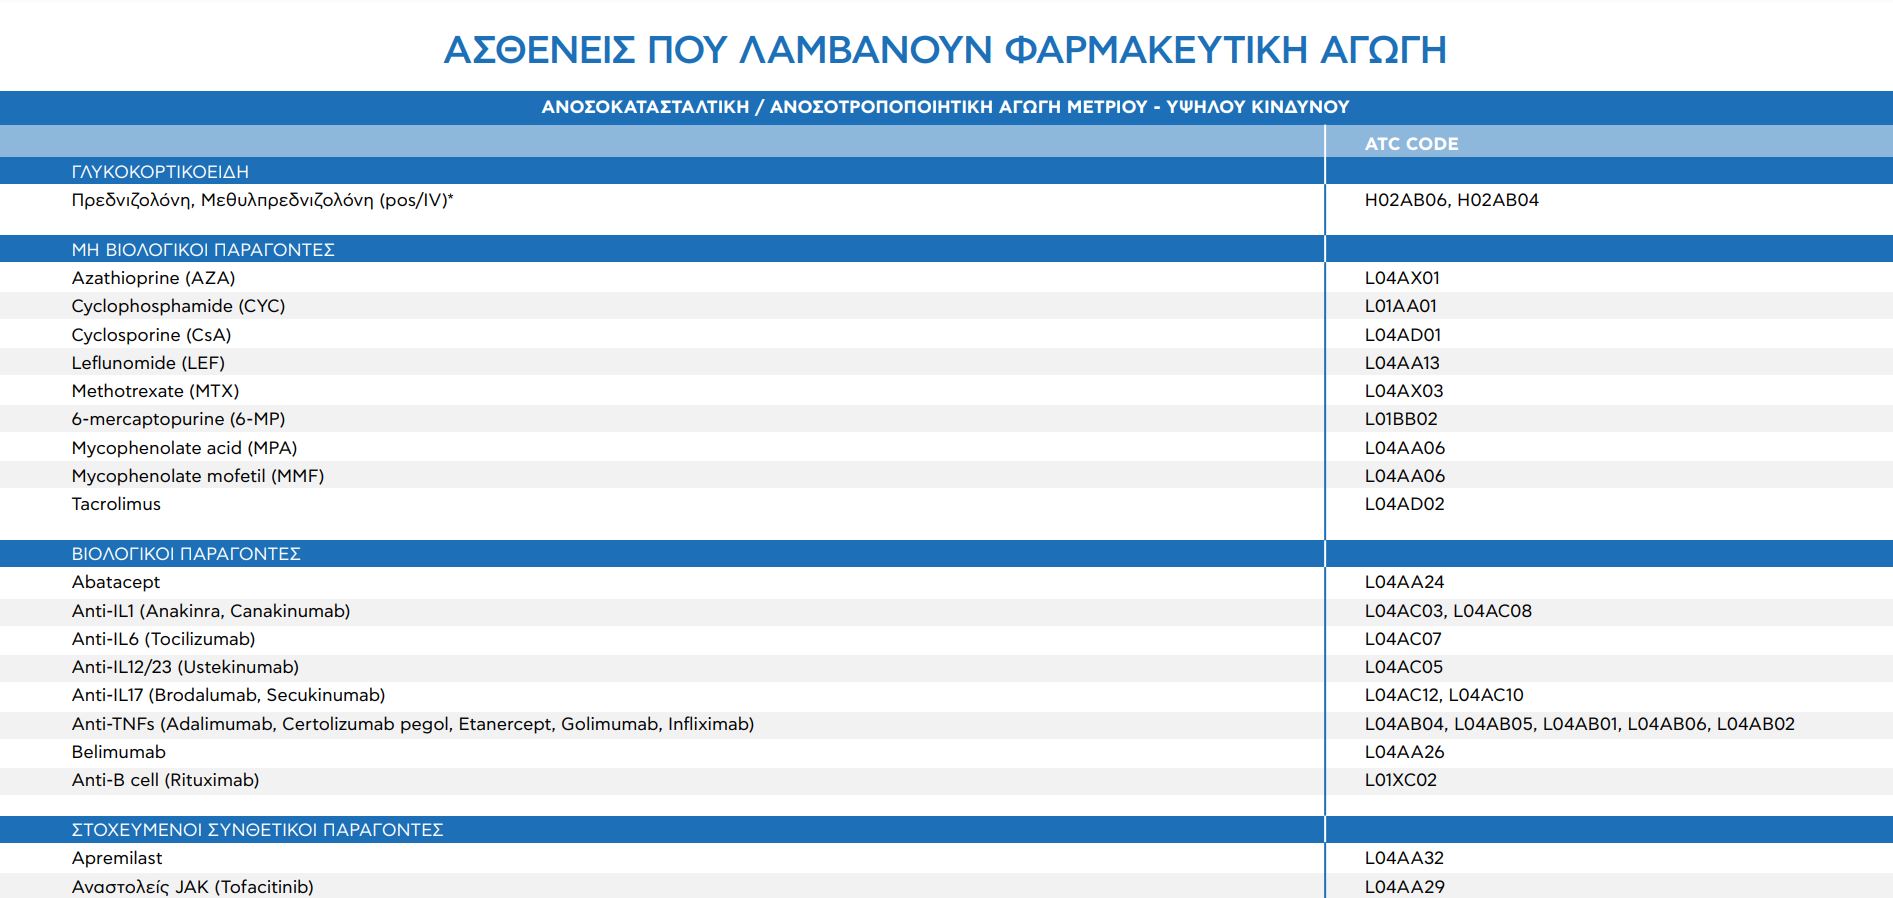
Task: Click the Azathioprine (AZA) row
Action: pos(153,278)
